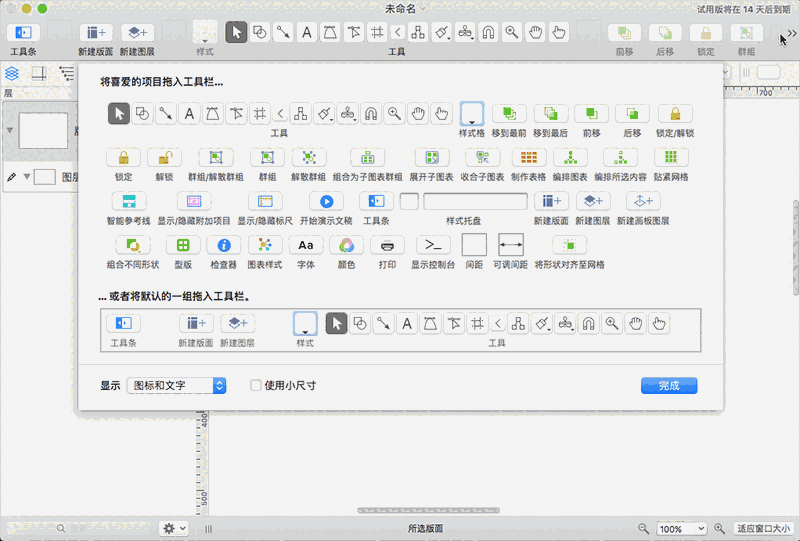
Task: Open the 100% zoom level dropdown
Action: pos(682,529)
